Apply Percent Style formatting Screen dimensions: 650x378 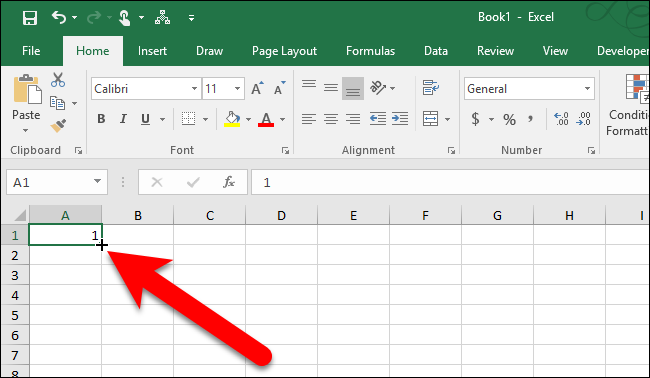coord(509,119)
